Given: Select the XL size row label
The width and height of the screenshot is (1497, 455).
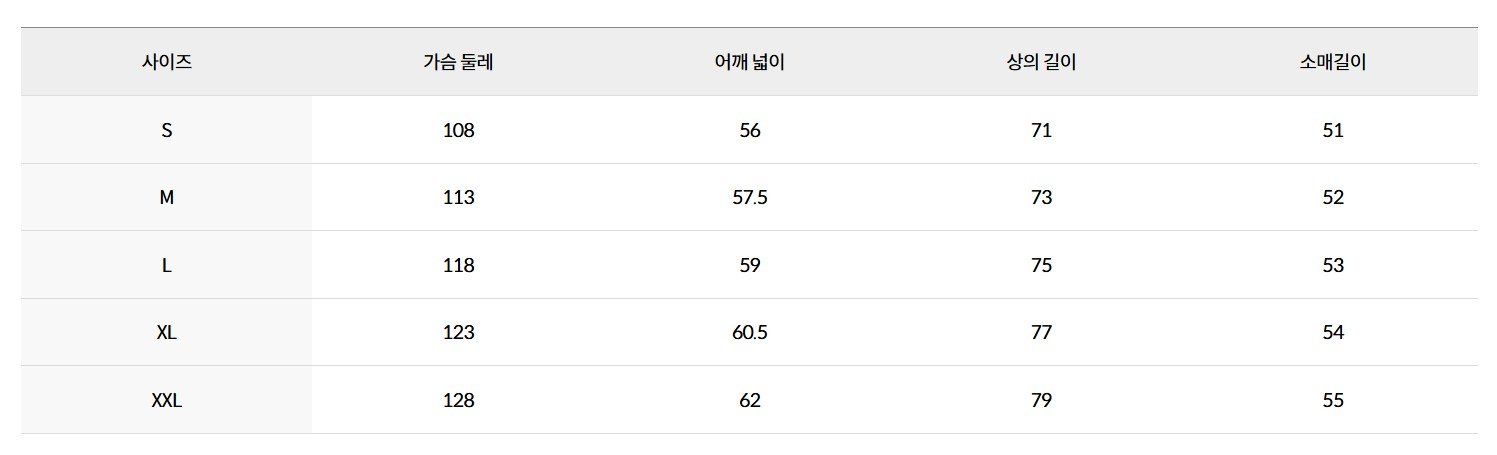Looking at the screenshot, I should click(167, 333).
